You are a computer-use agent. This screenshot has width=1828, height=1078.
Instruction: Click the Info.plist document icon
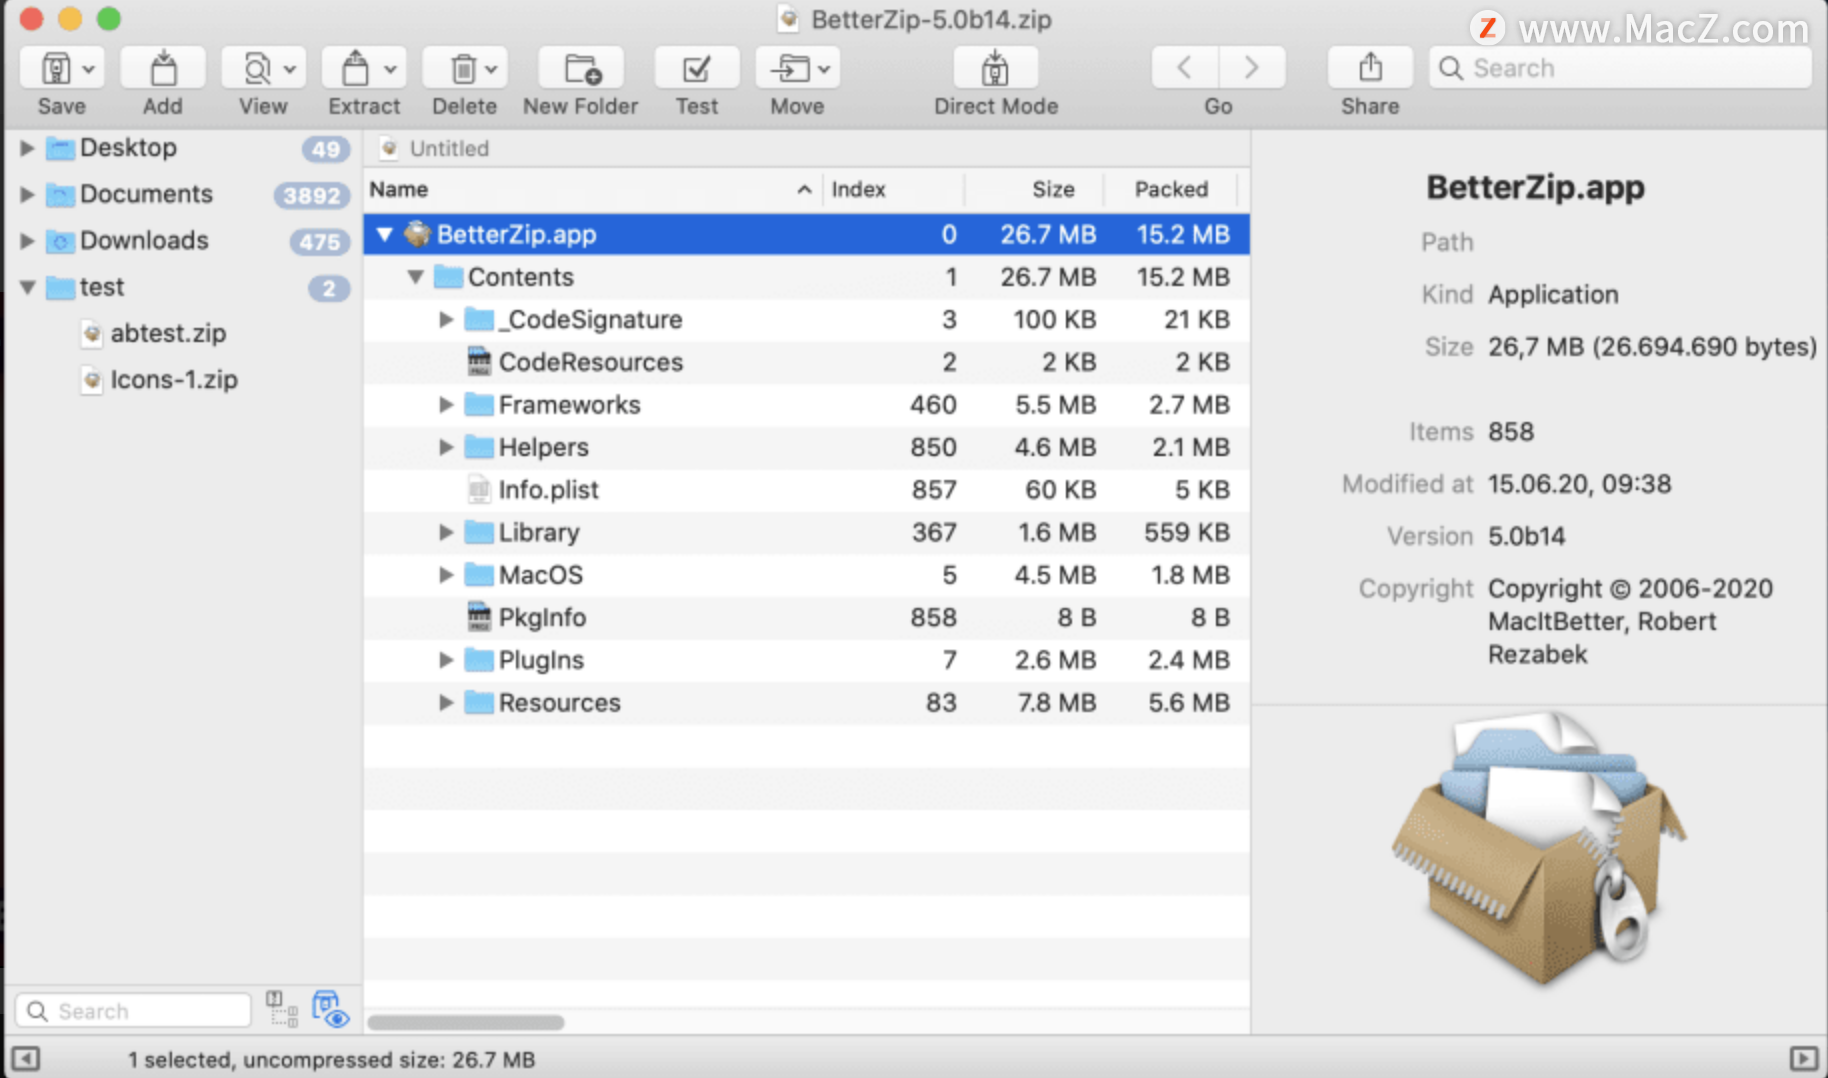click(x=480, y=489)
